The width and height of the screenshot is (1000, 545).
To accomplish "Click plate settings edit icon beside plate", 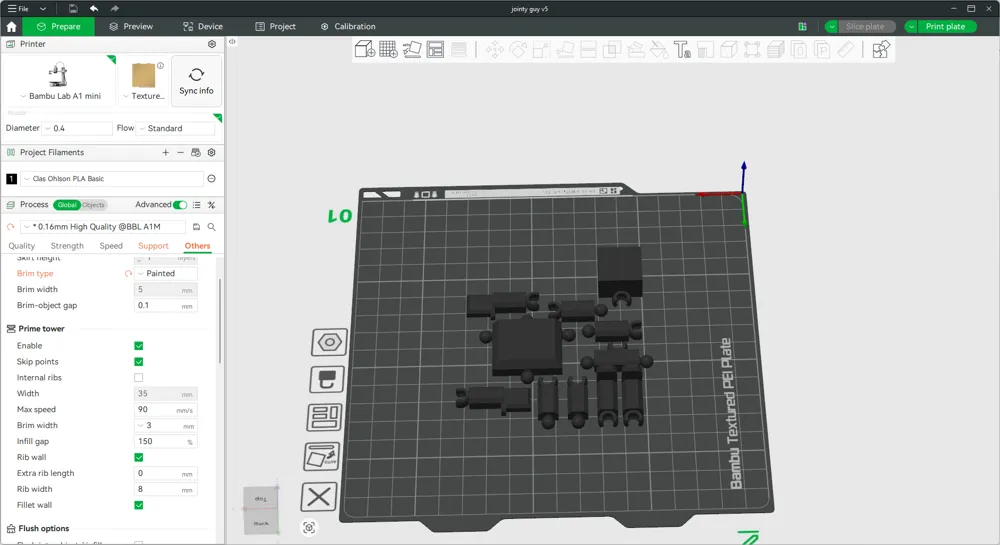I will point(322,456).
